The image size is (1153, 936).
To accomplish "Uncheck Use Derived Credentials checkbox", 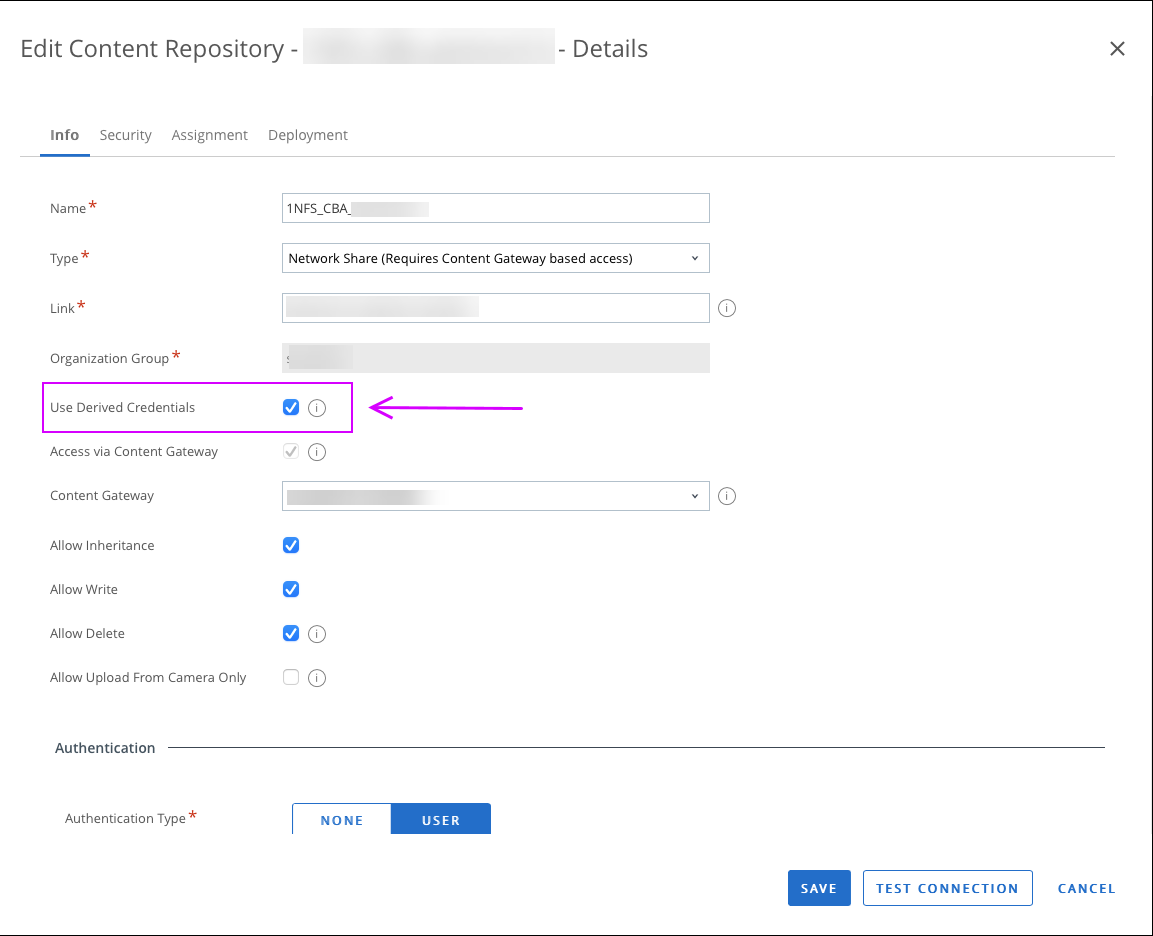I will [291, 407].
